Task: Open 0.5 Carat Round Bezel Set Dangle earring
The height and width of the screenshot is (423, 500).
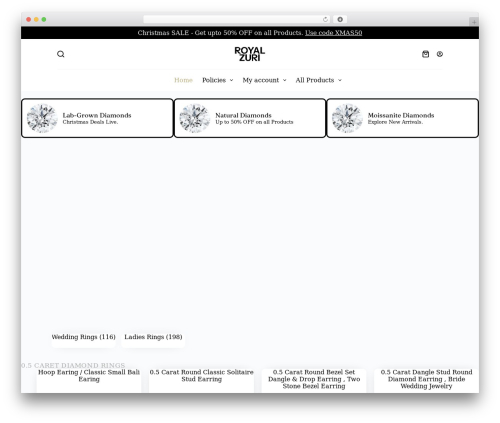Action: tap(314, 379)
